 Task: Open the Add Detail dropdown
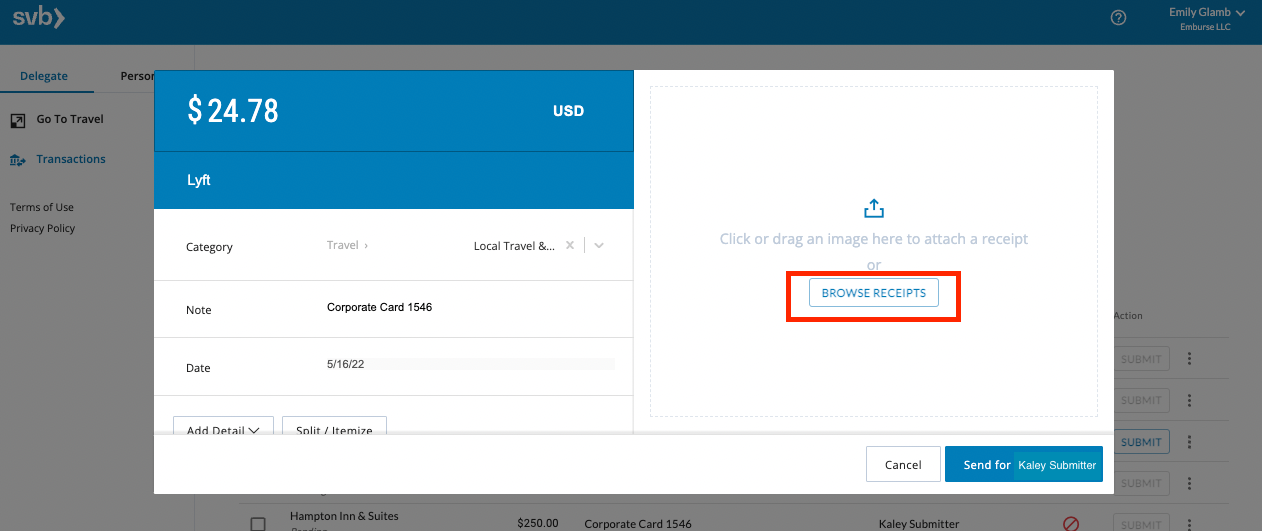[223, 428]
